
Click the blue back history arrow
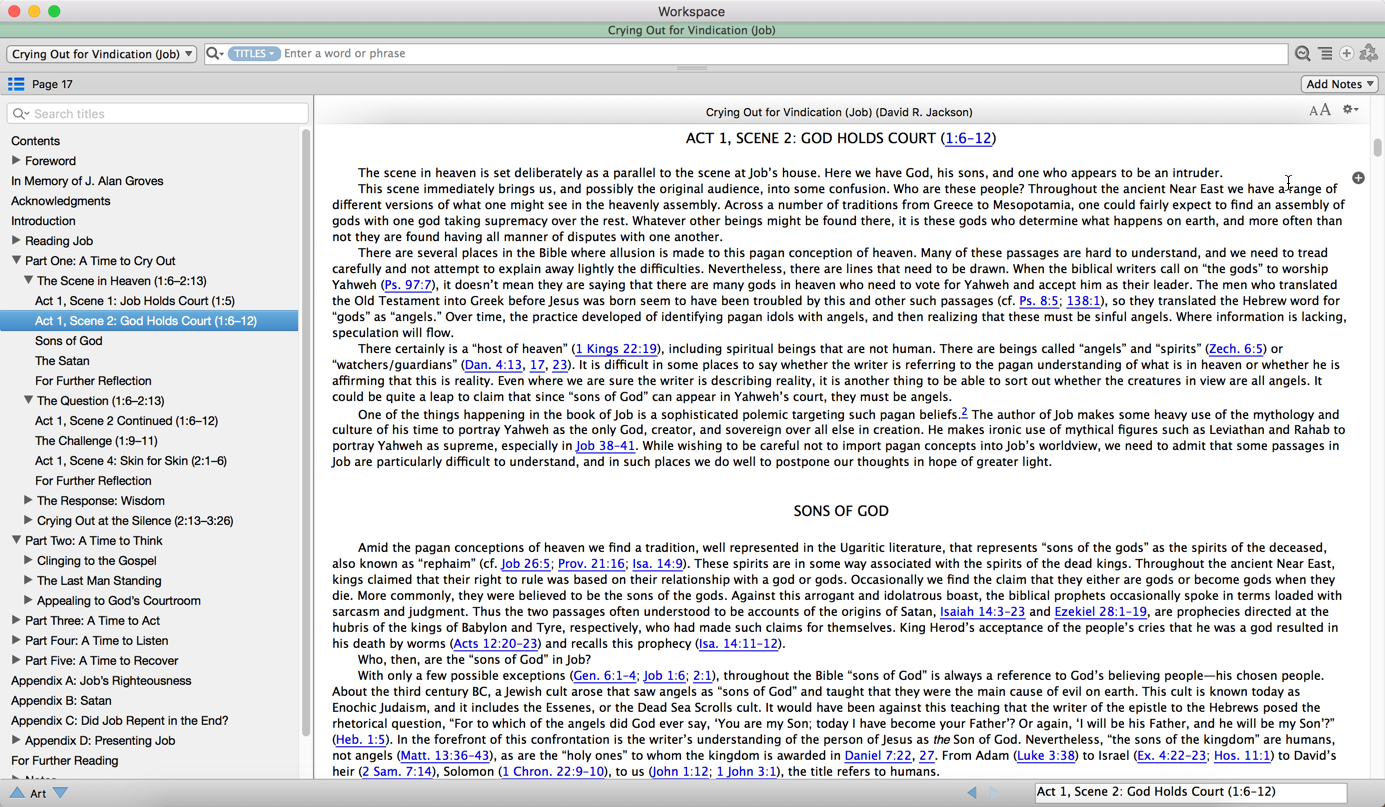point(971,792)
